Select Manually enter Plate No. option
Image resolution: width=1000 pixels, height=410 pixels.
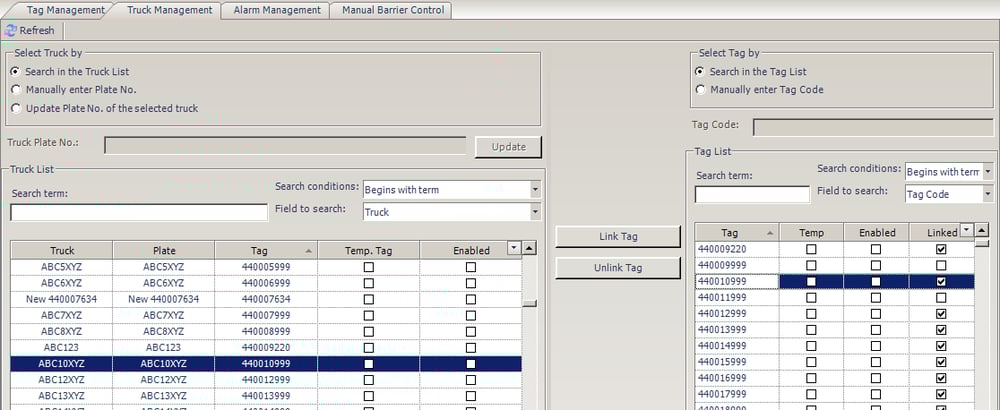[x=15, y=90]
